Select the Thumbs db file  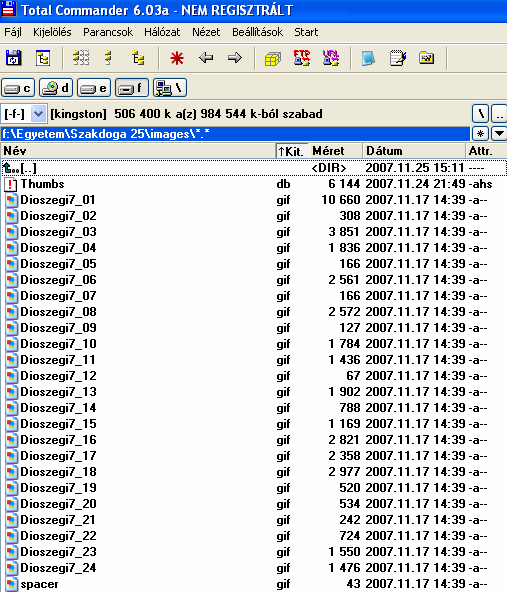tap(253, 184)
